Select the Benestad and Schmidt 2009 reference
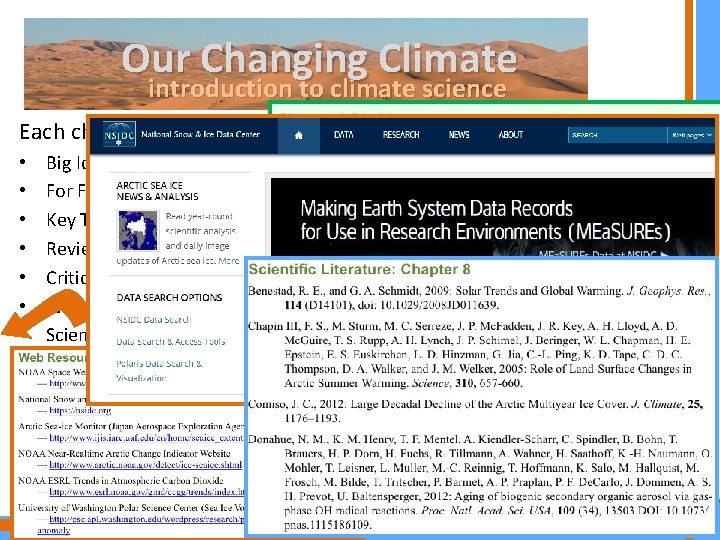The width and height of the screenshot is (720, 540). pyautogui.click(x=479, y=298)
